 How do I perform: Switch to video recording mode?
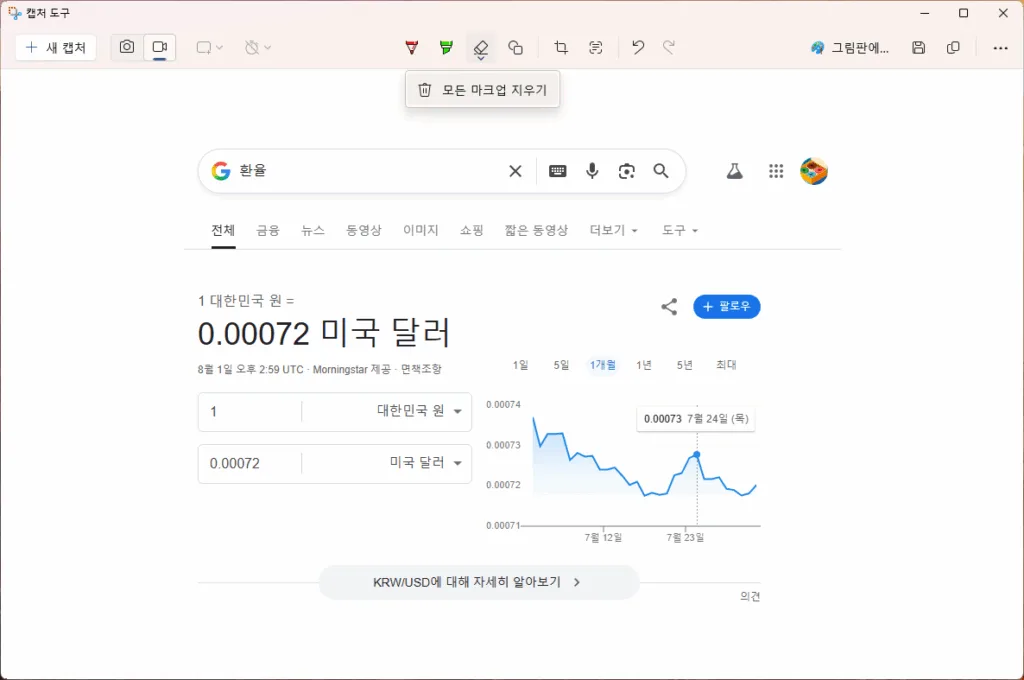coord(159,47)
